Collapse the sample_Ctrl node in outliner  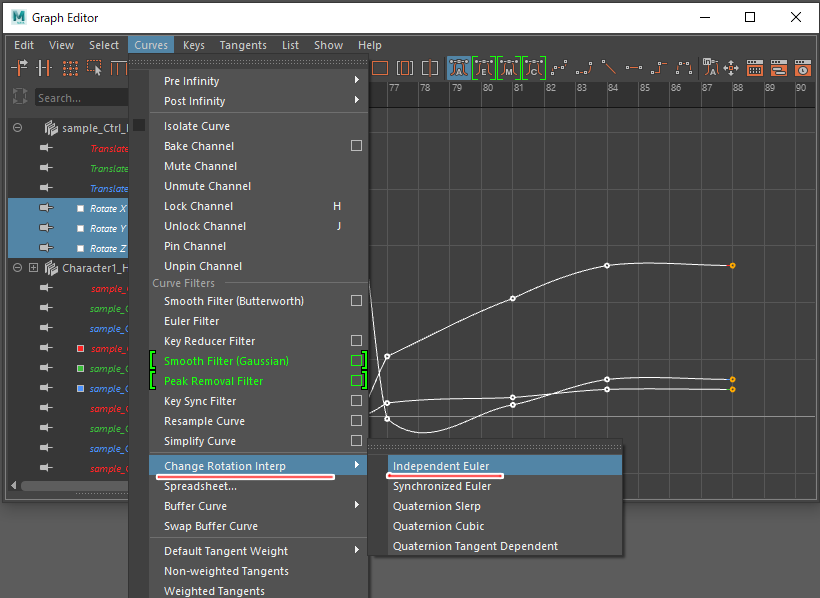coord(17,128)
